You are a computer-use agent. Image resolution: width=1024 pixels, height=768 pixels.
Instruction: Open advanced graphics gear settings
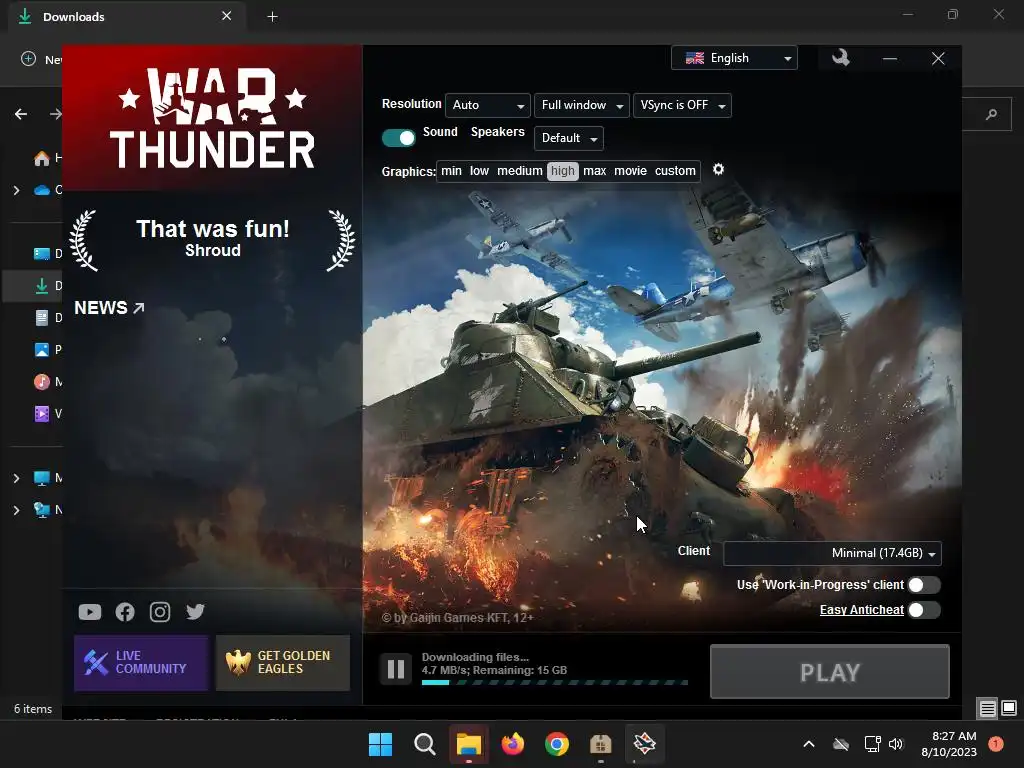[x=718, y=170]
